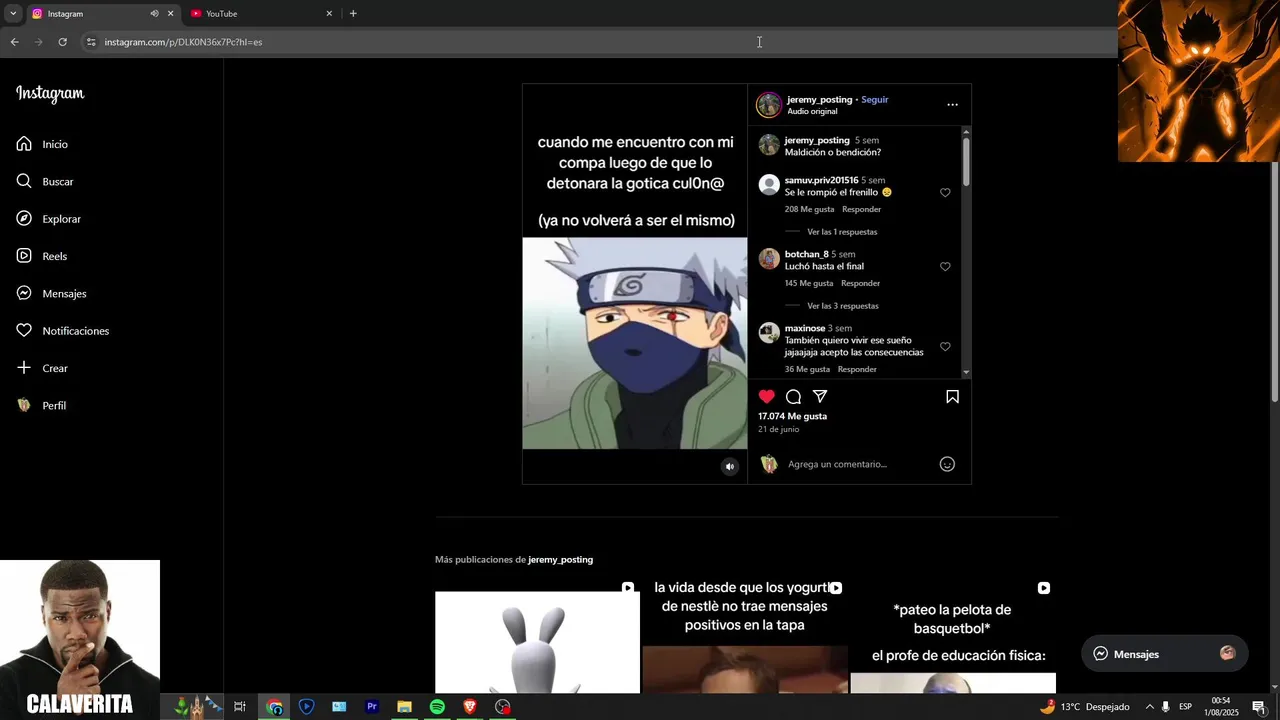The height and width of the screenshot is (720, 1280).
Task: Open Brave browser from the taskbar
Action: [470, 707]
